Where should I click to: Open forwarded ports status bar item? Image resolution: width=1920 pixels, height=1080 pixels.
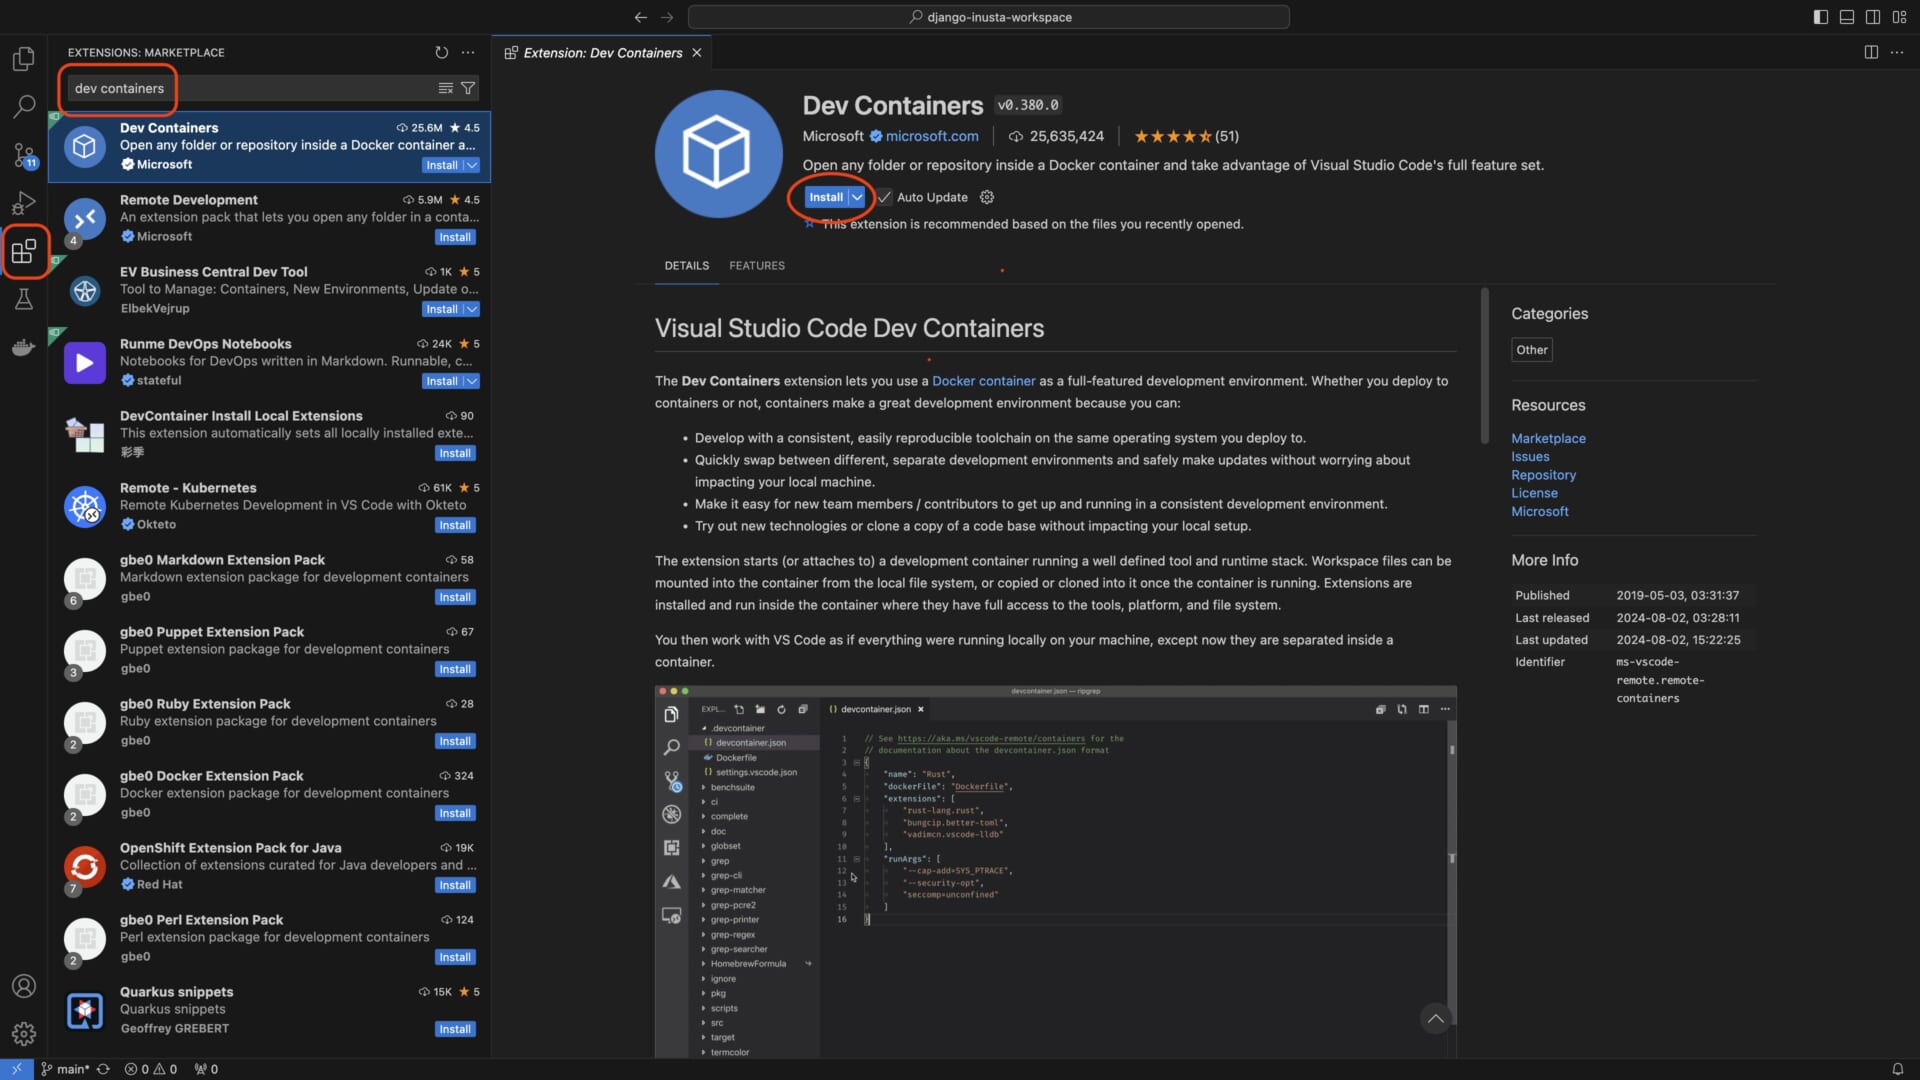[206, 1069]
